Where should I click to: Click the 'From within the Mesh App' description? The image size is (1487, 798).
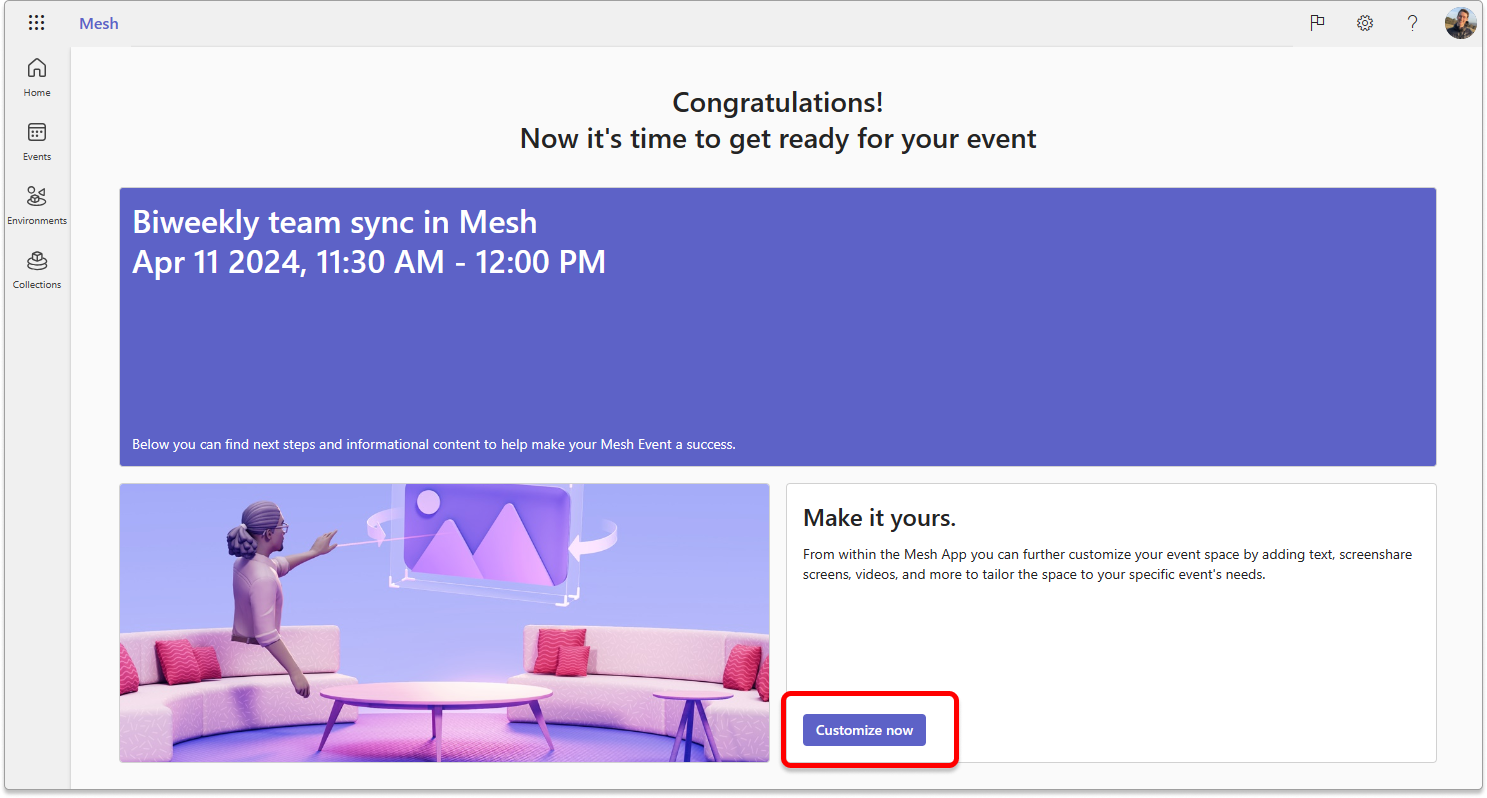point(1108,564)
